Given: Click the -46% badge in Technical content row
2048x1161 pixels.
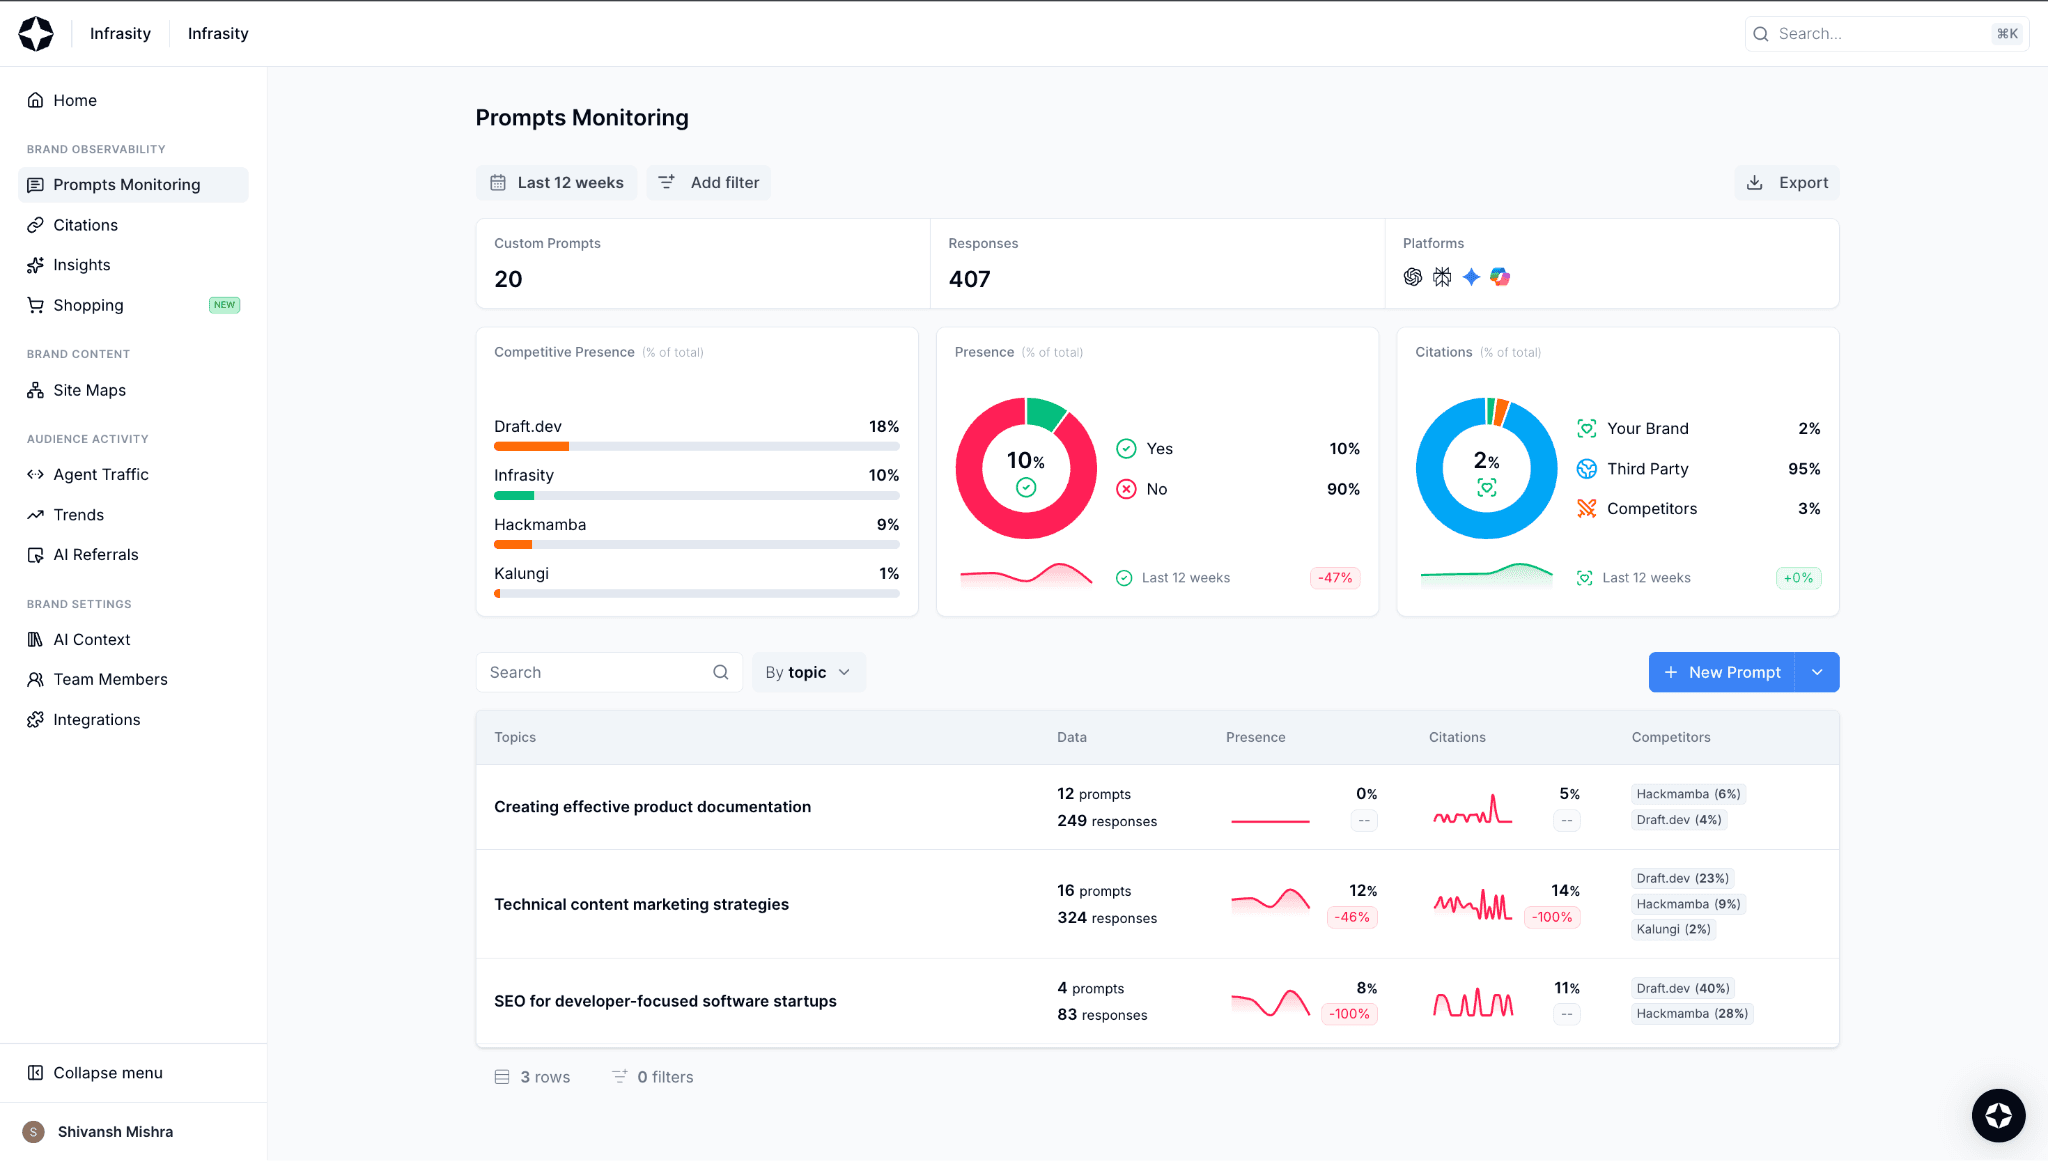Looking at the screenshot, I should [x=1352, y=917].
